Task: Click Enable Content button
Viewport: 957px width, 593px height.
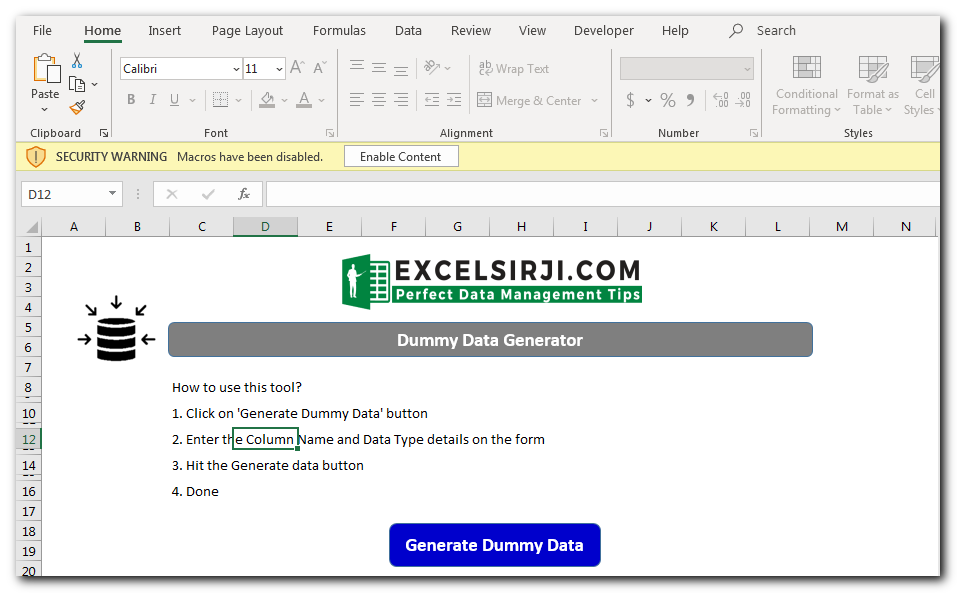Action: (x=401, y=157)
